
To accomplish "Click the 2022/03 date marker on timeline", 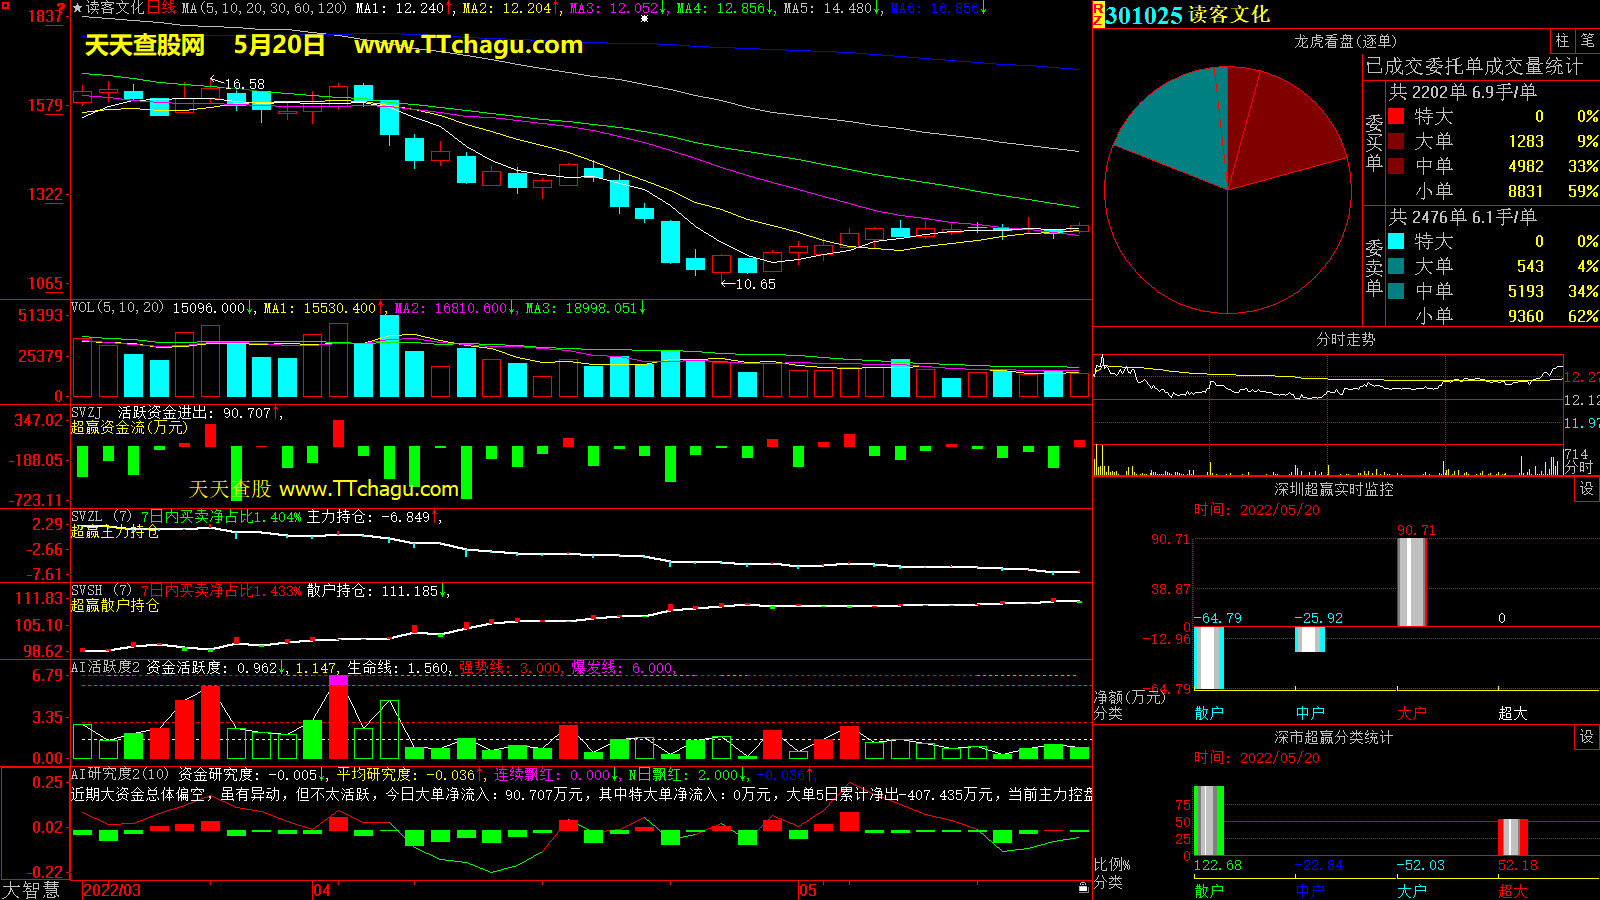I will pos(111,890).
